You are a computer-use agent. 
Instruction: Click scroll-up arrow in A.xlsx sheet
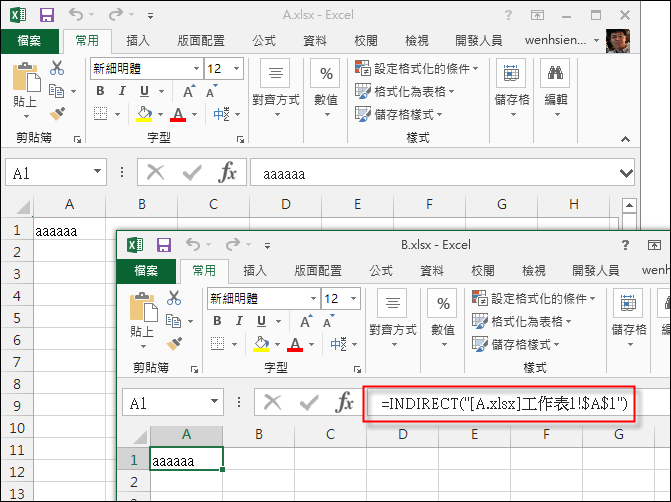point(629,205)
